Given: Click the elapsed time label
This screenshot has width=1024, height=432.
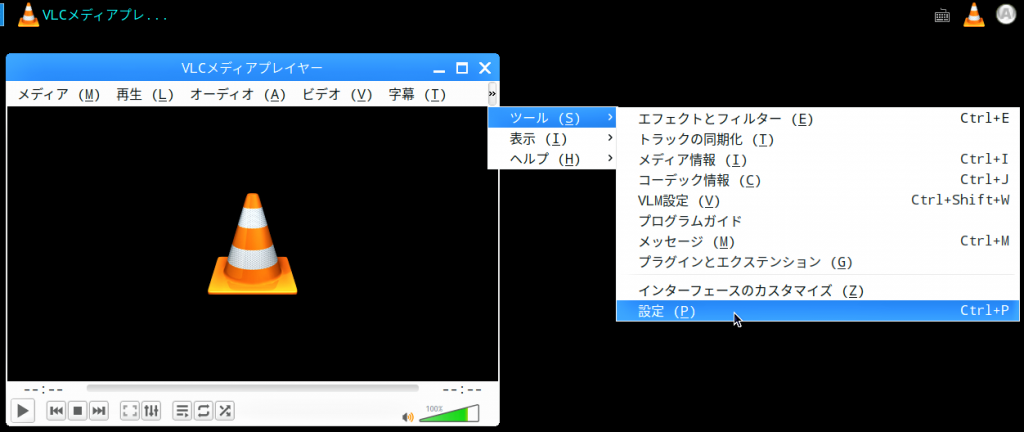Looking at the screenshot, I should (x=43, y=390).
